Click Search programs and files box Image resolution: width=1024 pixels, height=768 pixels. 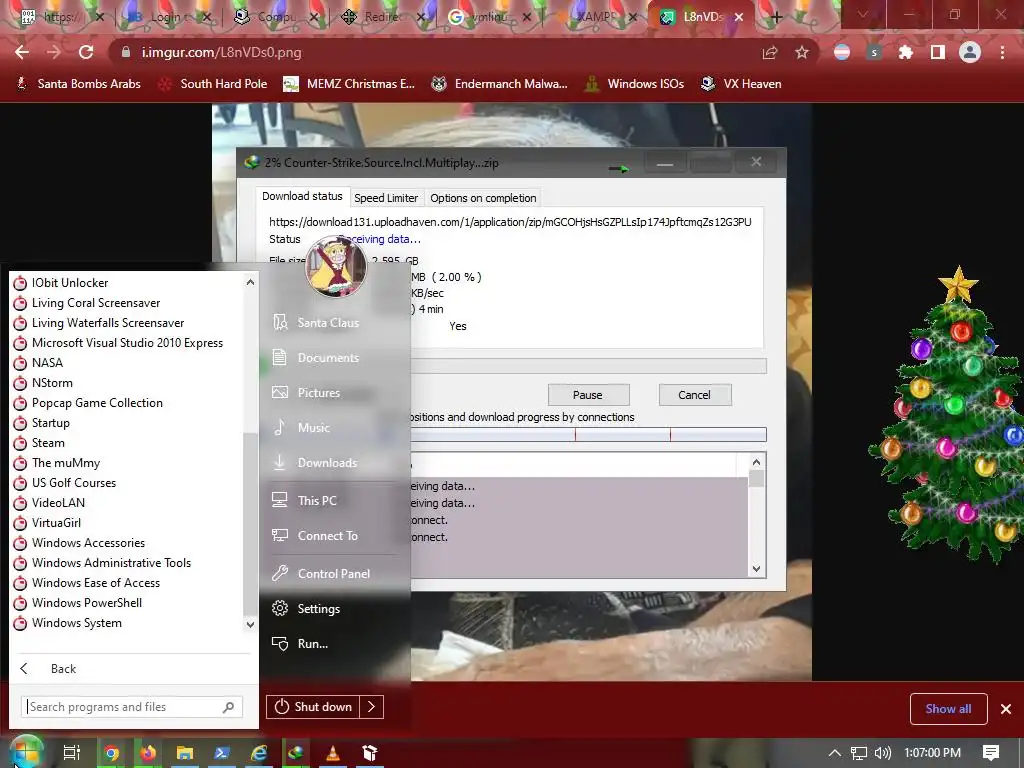coord(133,707)
